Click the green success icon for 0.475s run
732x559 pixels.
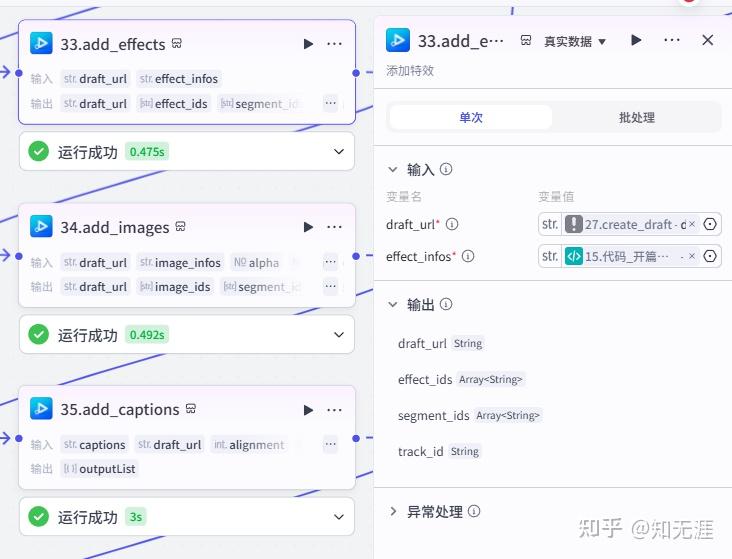click(x=38, y=152)
